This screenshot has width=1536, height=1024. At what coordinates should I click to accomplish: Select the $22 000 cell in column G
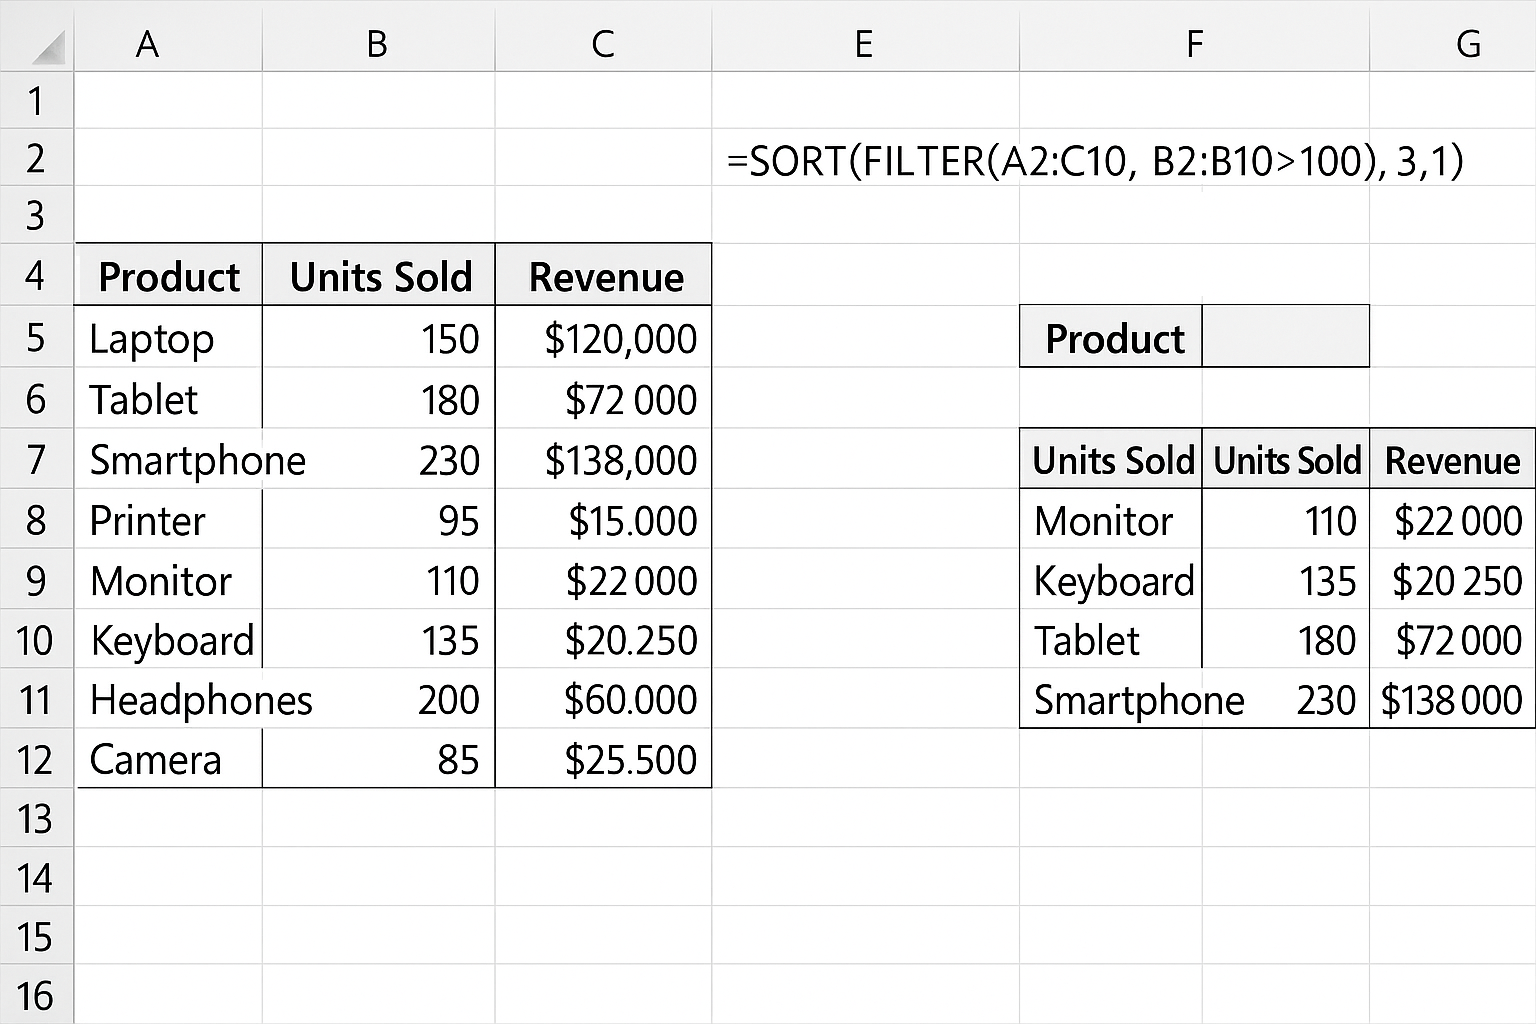click(1452, 519)
